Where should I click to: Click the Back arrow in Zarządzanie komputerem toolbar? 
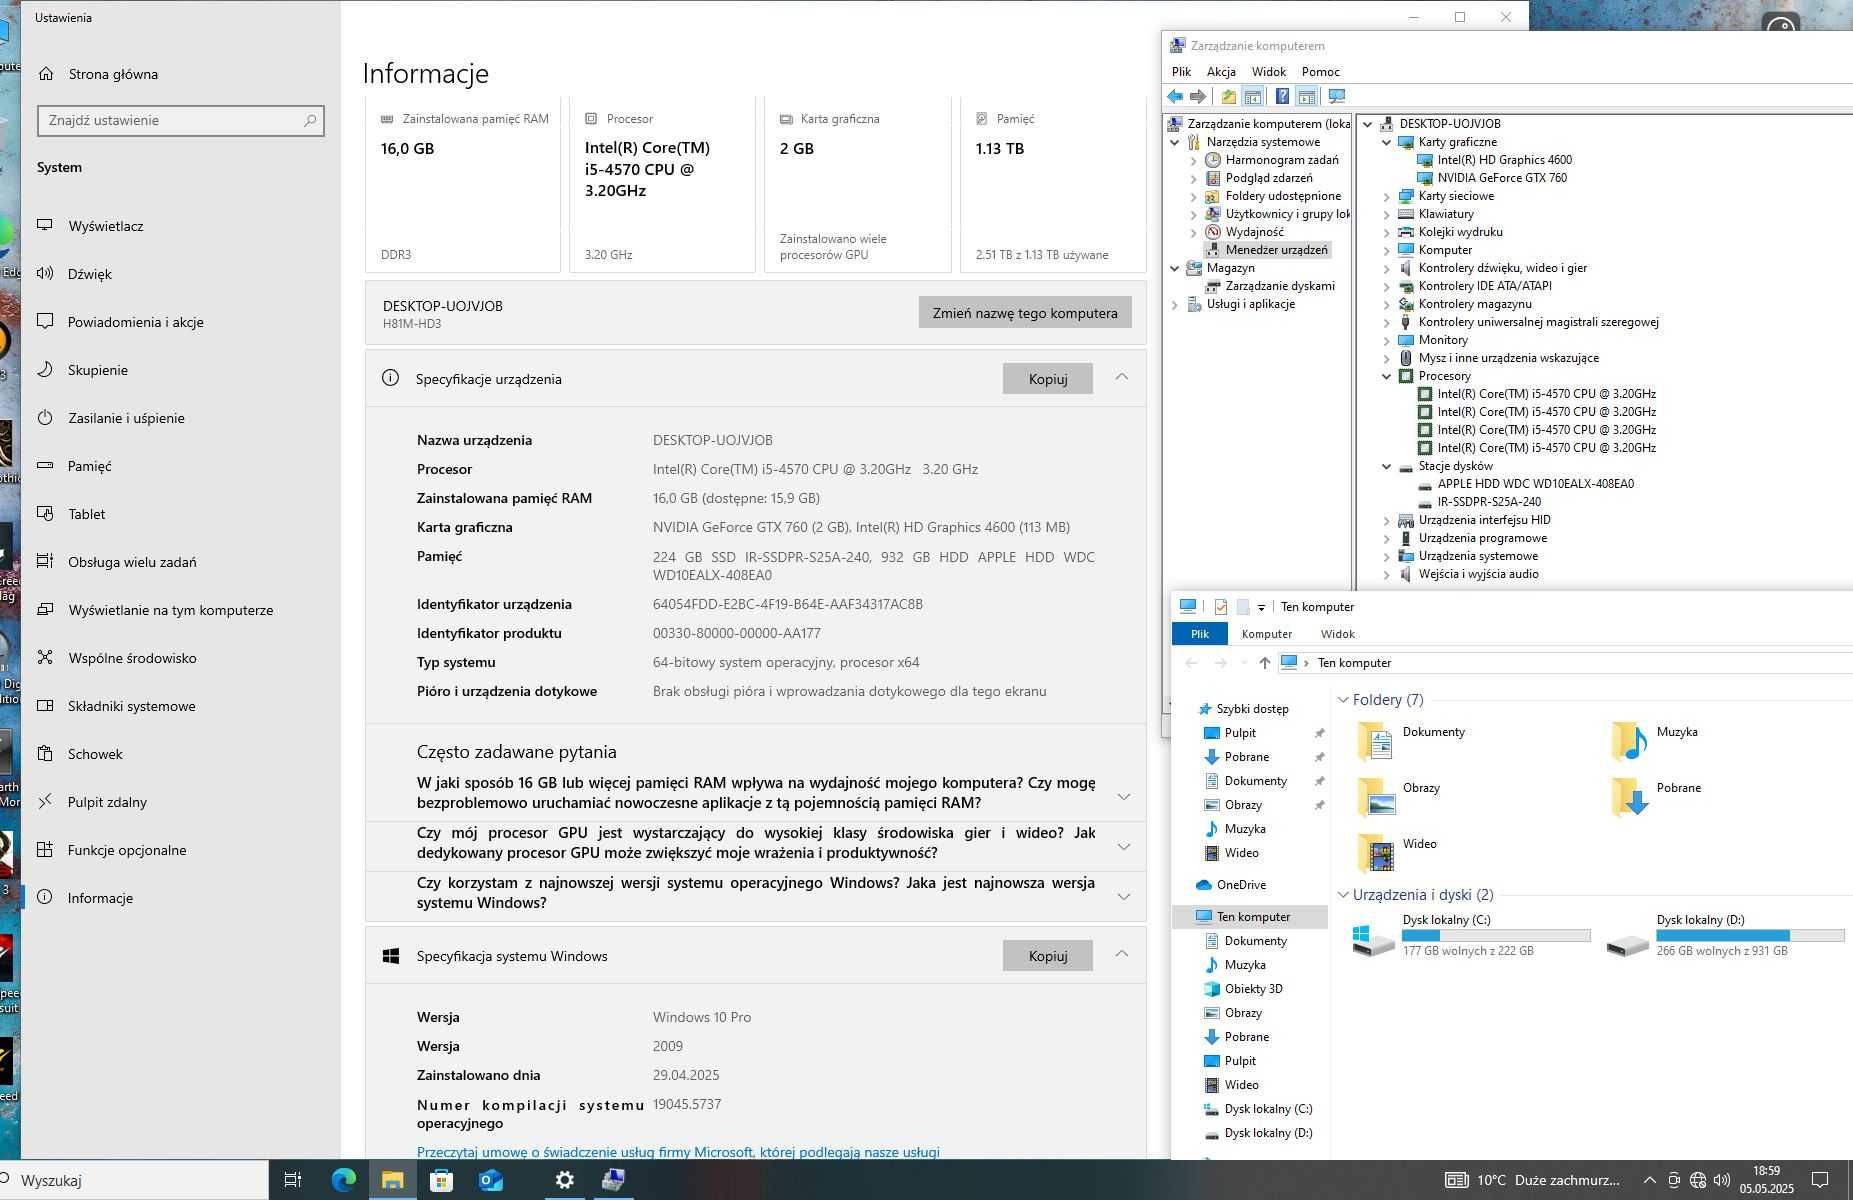click(x=1175, y=97)
